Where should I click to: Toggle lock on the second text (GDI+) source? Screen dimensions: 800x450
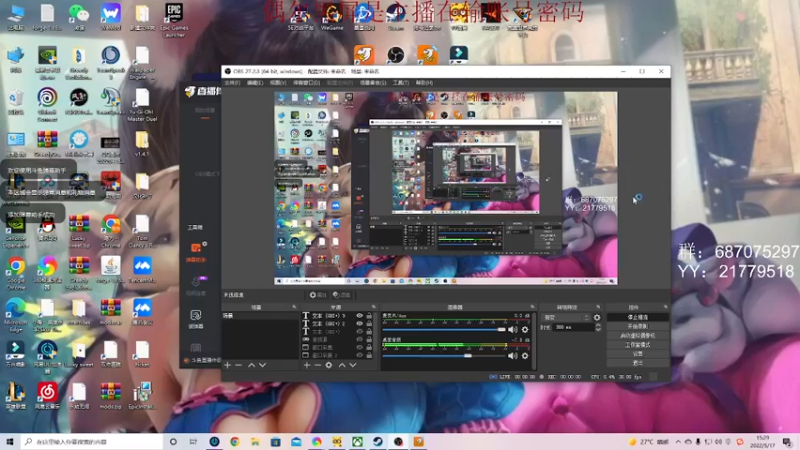click(x=369, y=323)
